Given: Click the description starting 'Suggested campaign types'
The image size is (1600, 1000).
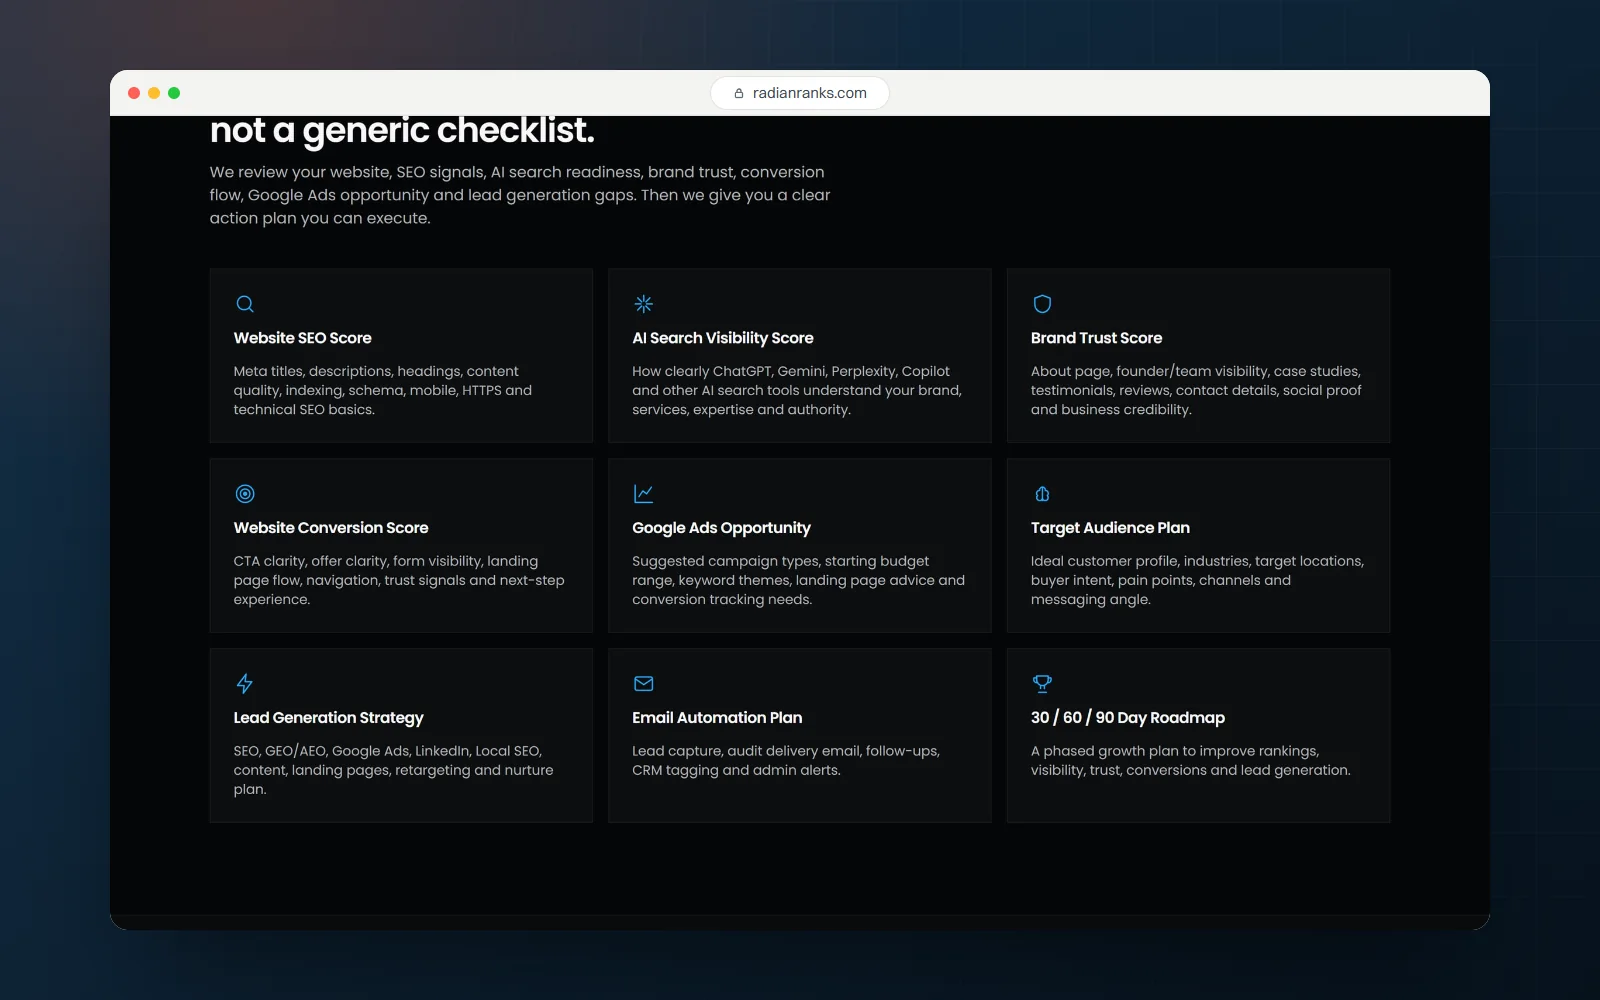Looking at the screenshot, I should tap(798, 580).
